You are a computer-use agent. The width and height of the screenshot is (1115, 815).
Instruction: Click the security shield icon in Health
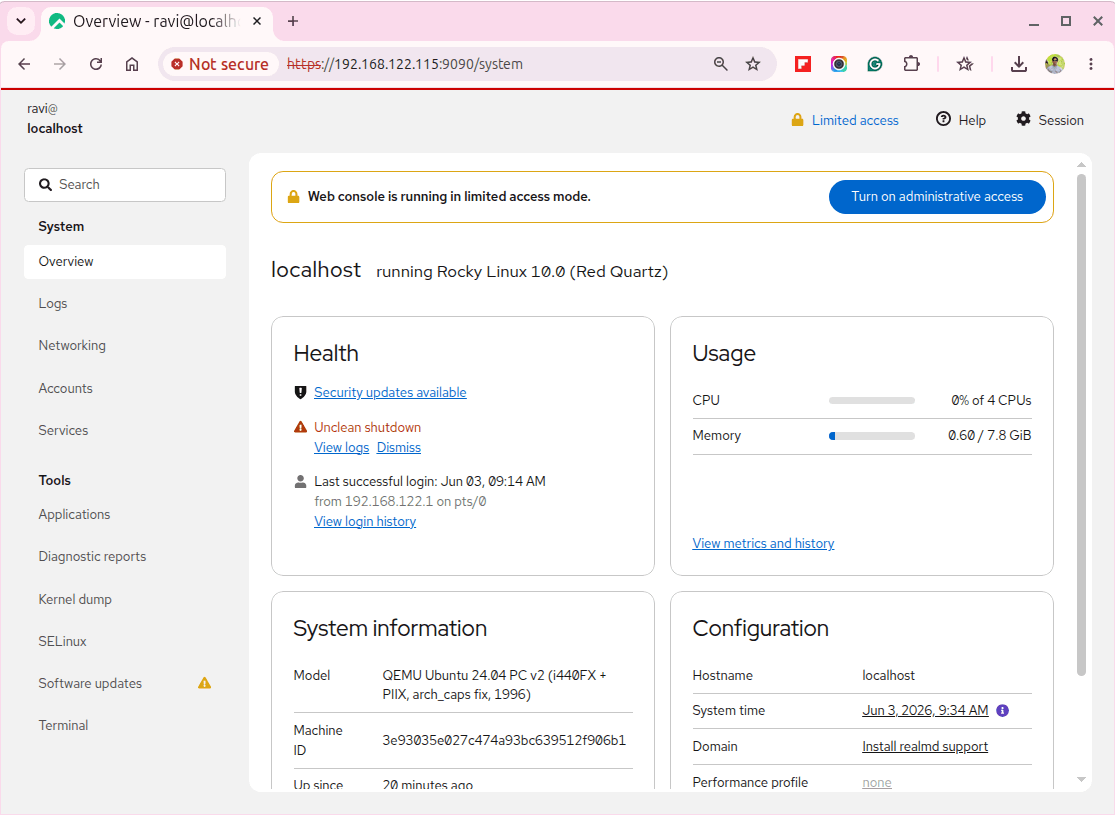[x=301, y=393]
